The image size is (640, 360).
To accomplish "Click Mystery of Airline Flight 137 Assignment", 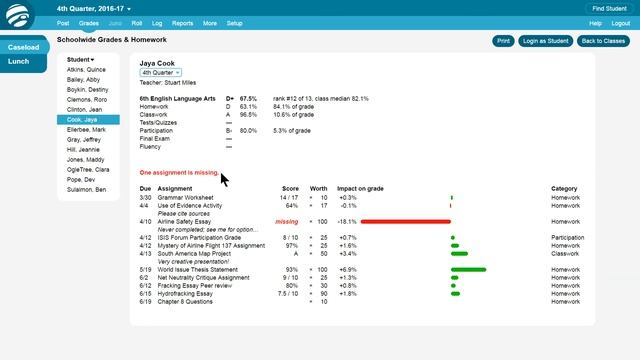I will (211, 246).
